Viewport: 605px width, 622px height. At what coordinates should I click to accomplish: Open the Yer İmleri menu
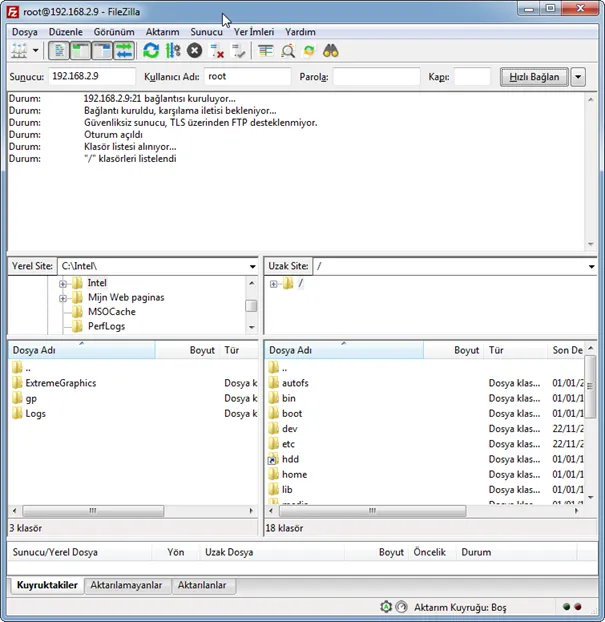254,32
